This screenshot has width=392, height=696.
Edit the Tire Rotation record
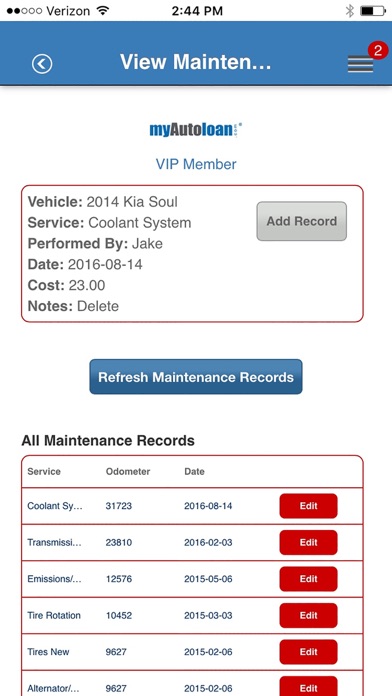tap(309, 615)
